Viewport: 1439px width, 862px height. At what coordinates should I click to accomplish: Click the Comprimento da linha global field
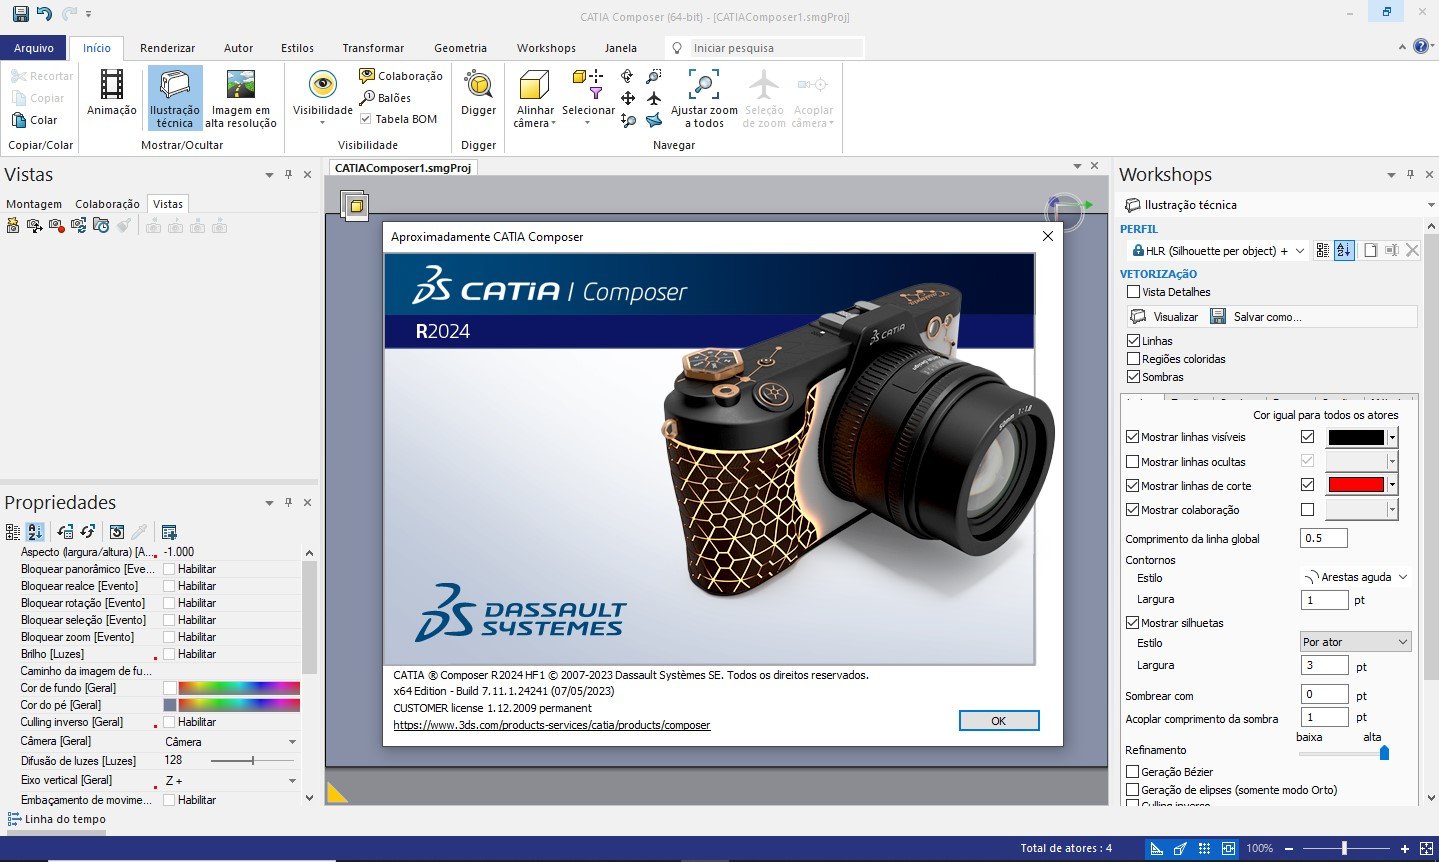1324,538
